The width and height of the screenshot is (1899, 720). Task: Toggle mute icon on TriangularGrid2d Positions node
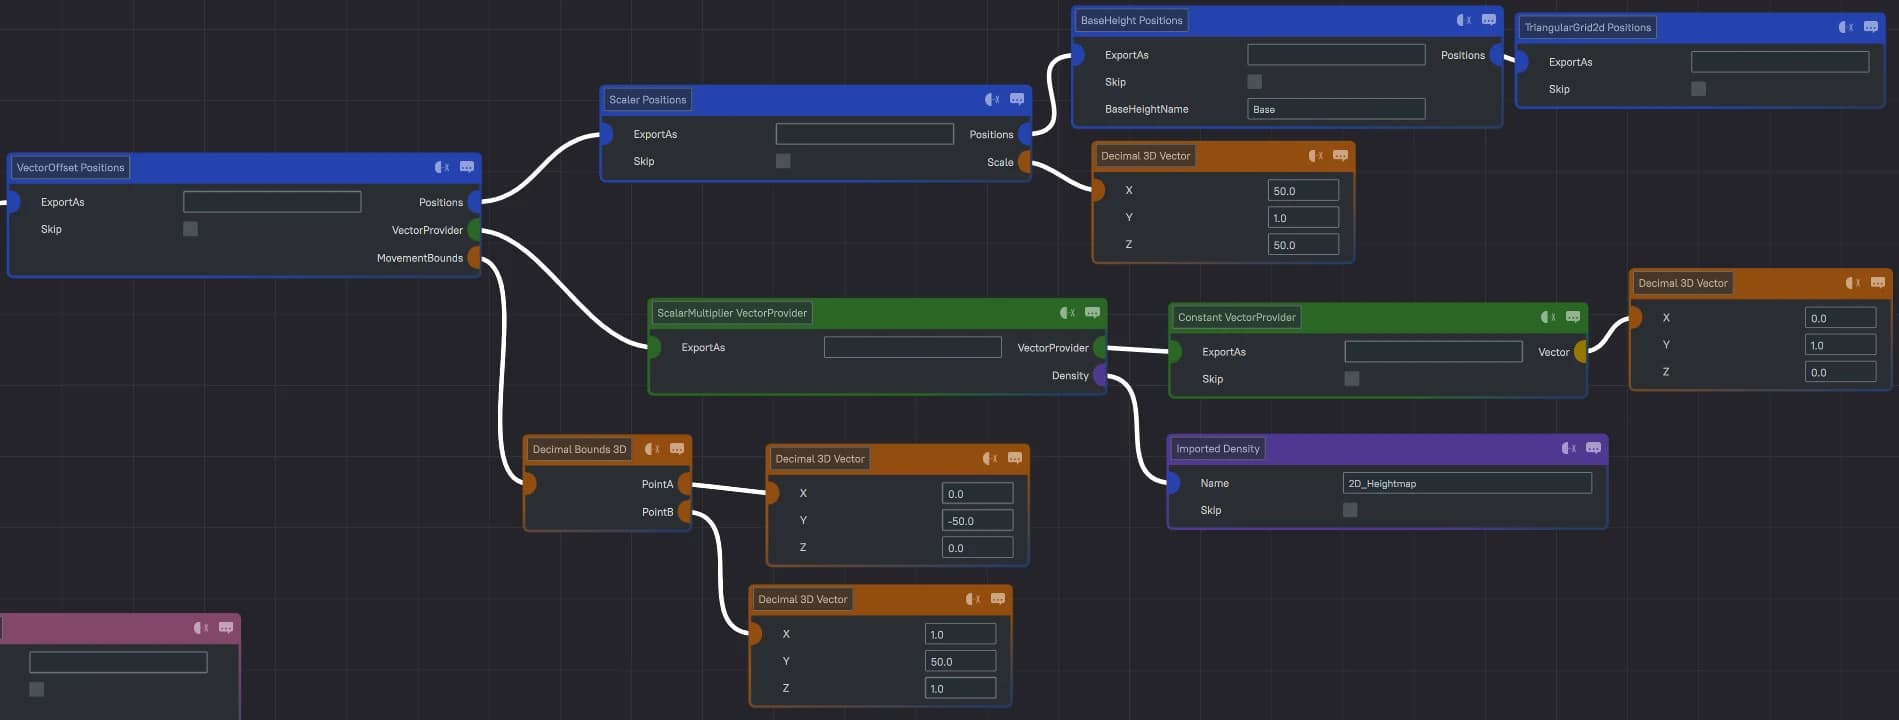1846,27
